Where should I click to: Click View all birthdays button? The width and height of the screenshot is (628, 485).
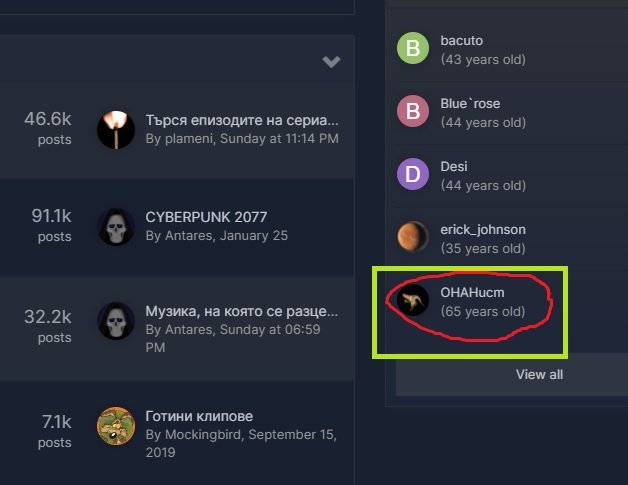click(x=539, y=374)
